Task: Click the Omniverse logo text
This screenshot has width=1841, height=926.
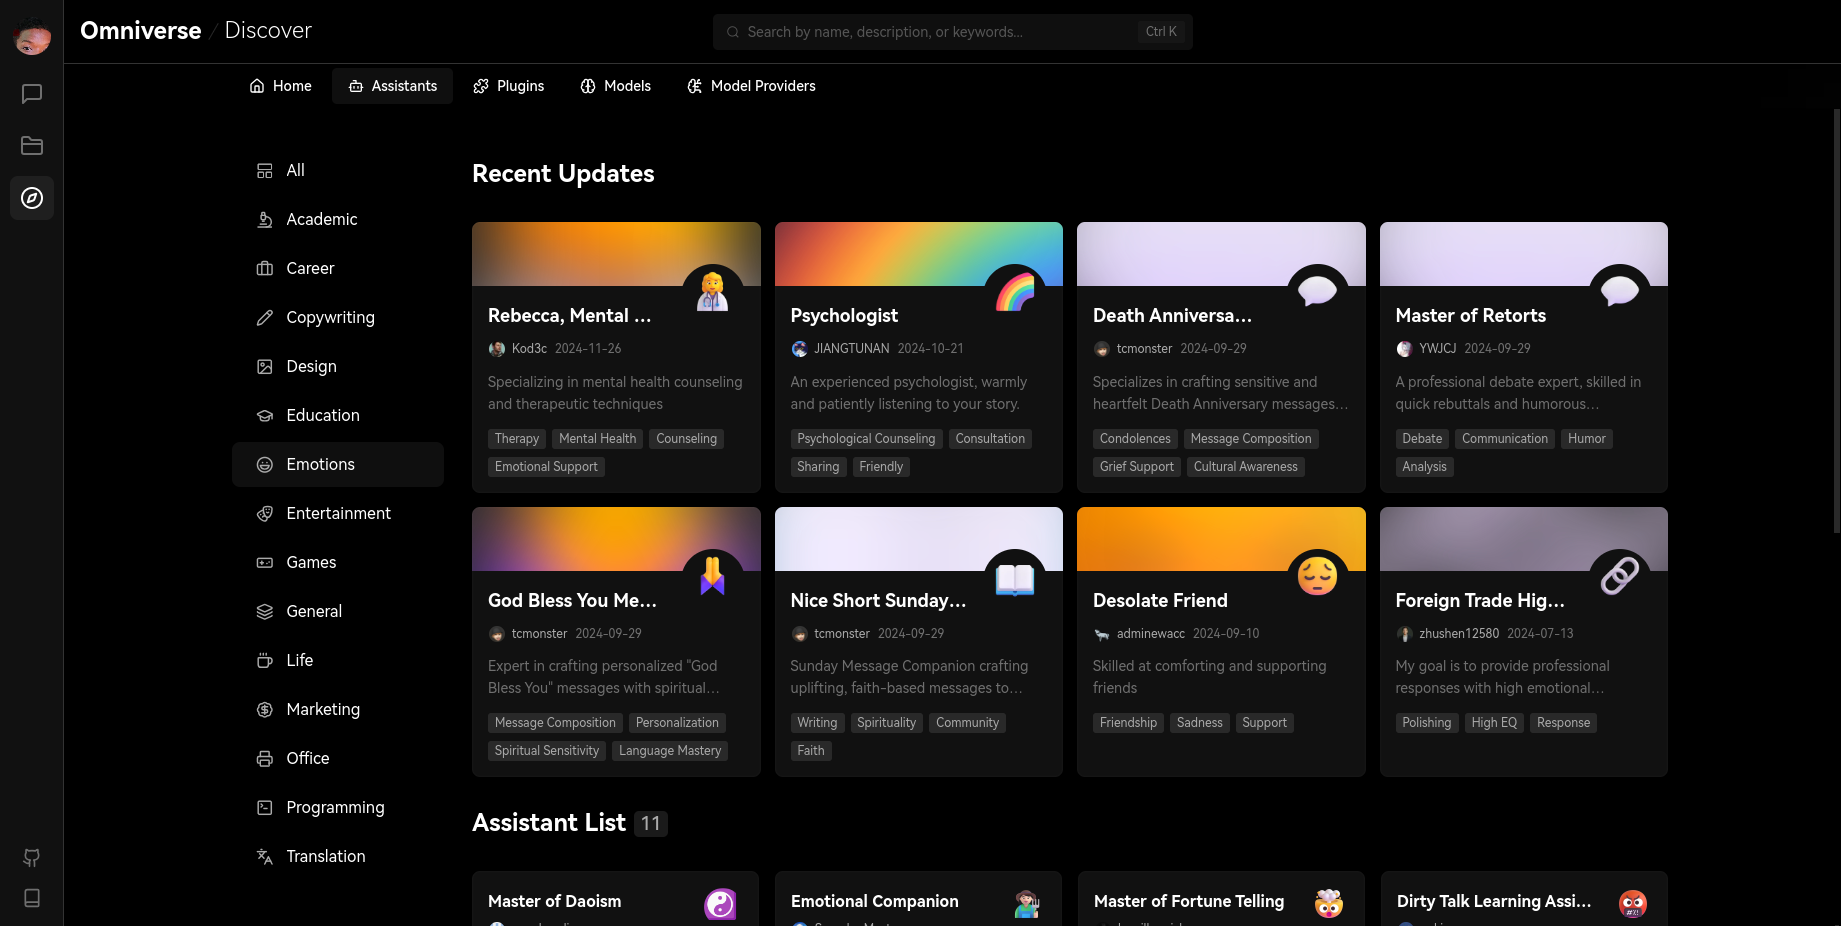Action: [141, 31]
